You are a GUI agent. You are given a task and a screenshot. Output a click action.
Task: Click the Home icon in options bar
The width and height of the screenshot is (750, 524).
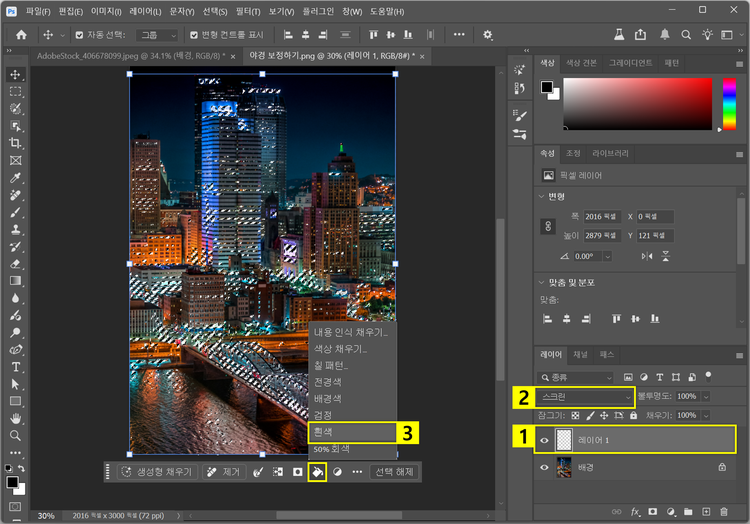21,34
